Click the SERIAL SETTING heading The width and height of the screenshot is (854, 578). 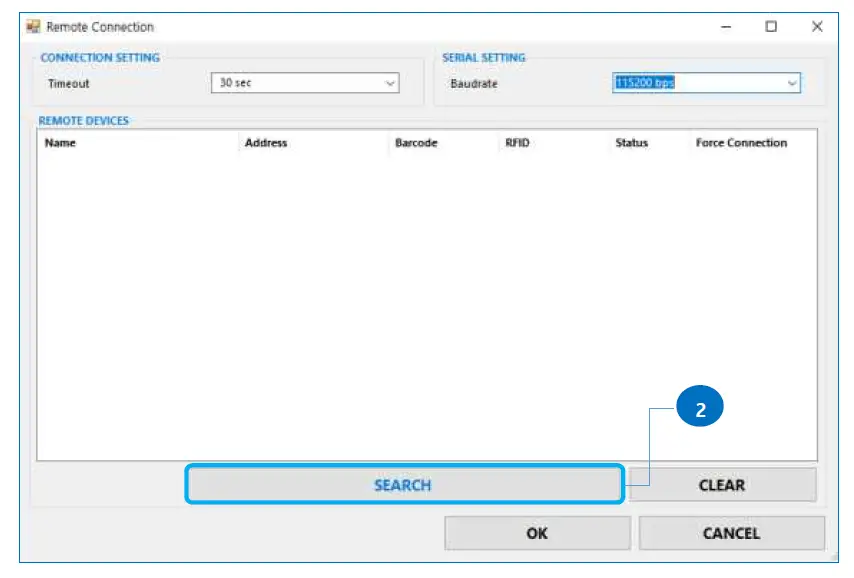tap(484, 58)
